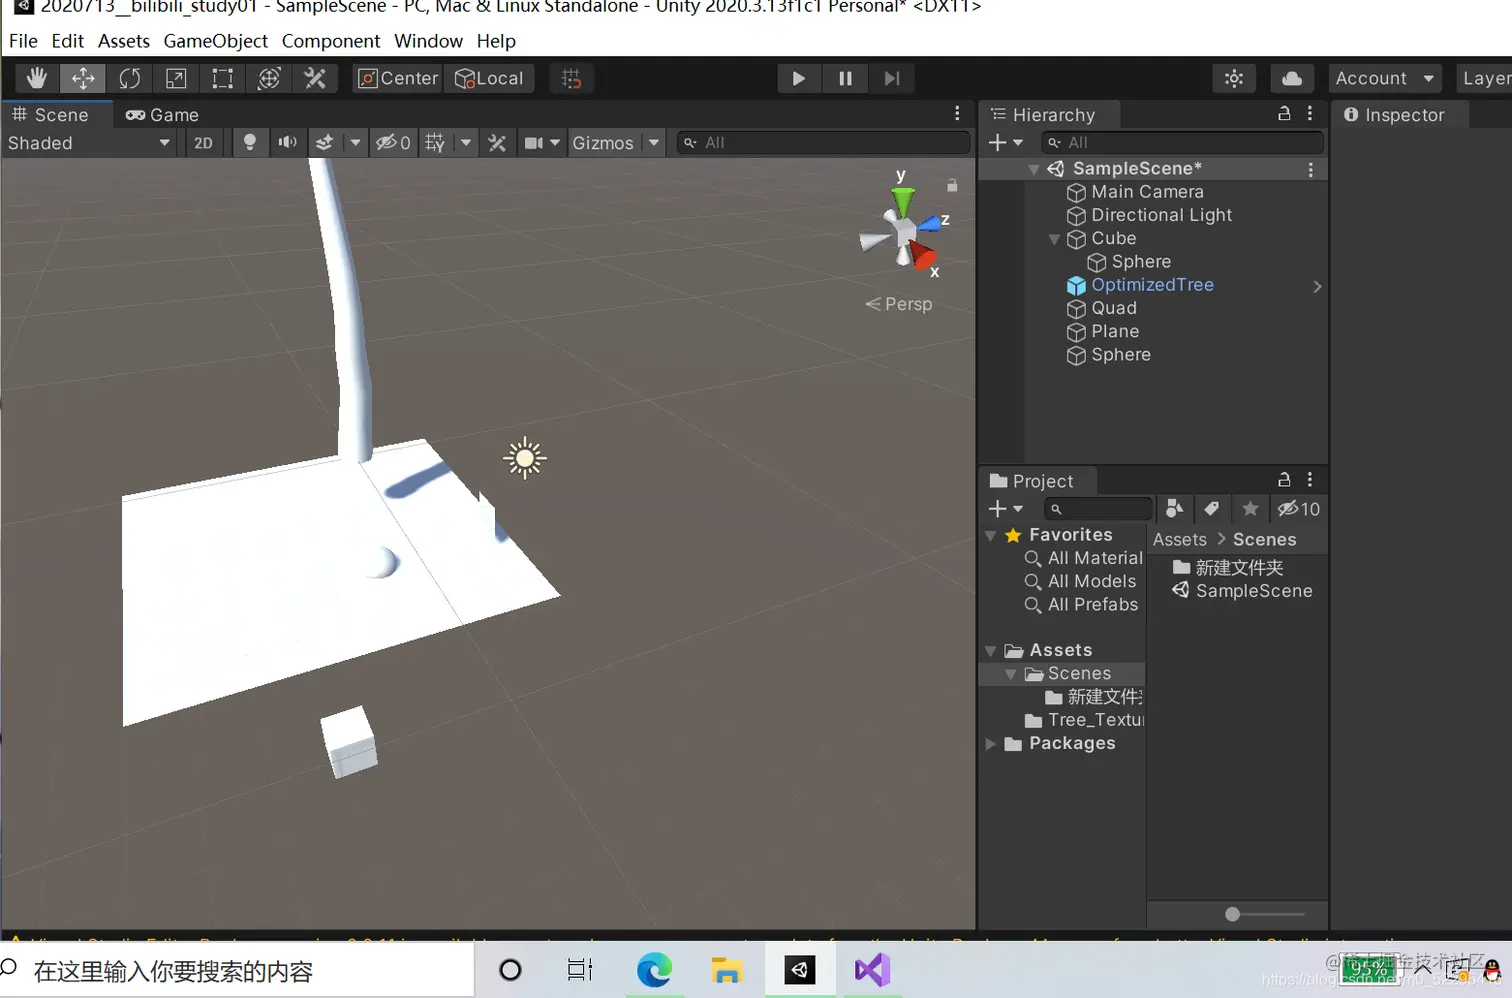
Task: Open custom editor tools
Action: coord(315,78)
